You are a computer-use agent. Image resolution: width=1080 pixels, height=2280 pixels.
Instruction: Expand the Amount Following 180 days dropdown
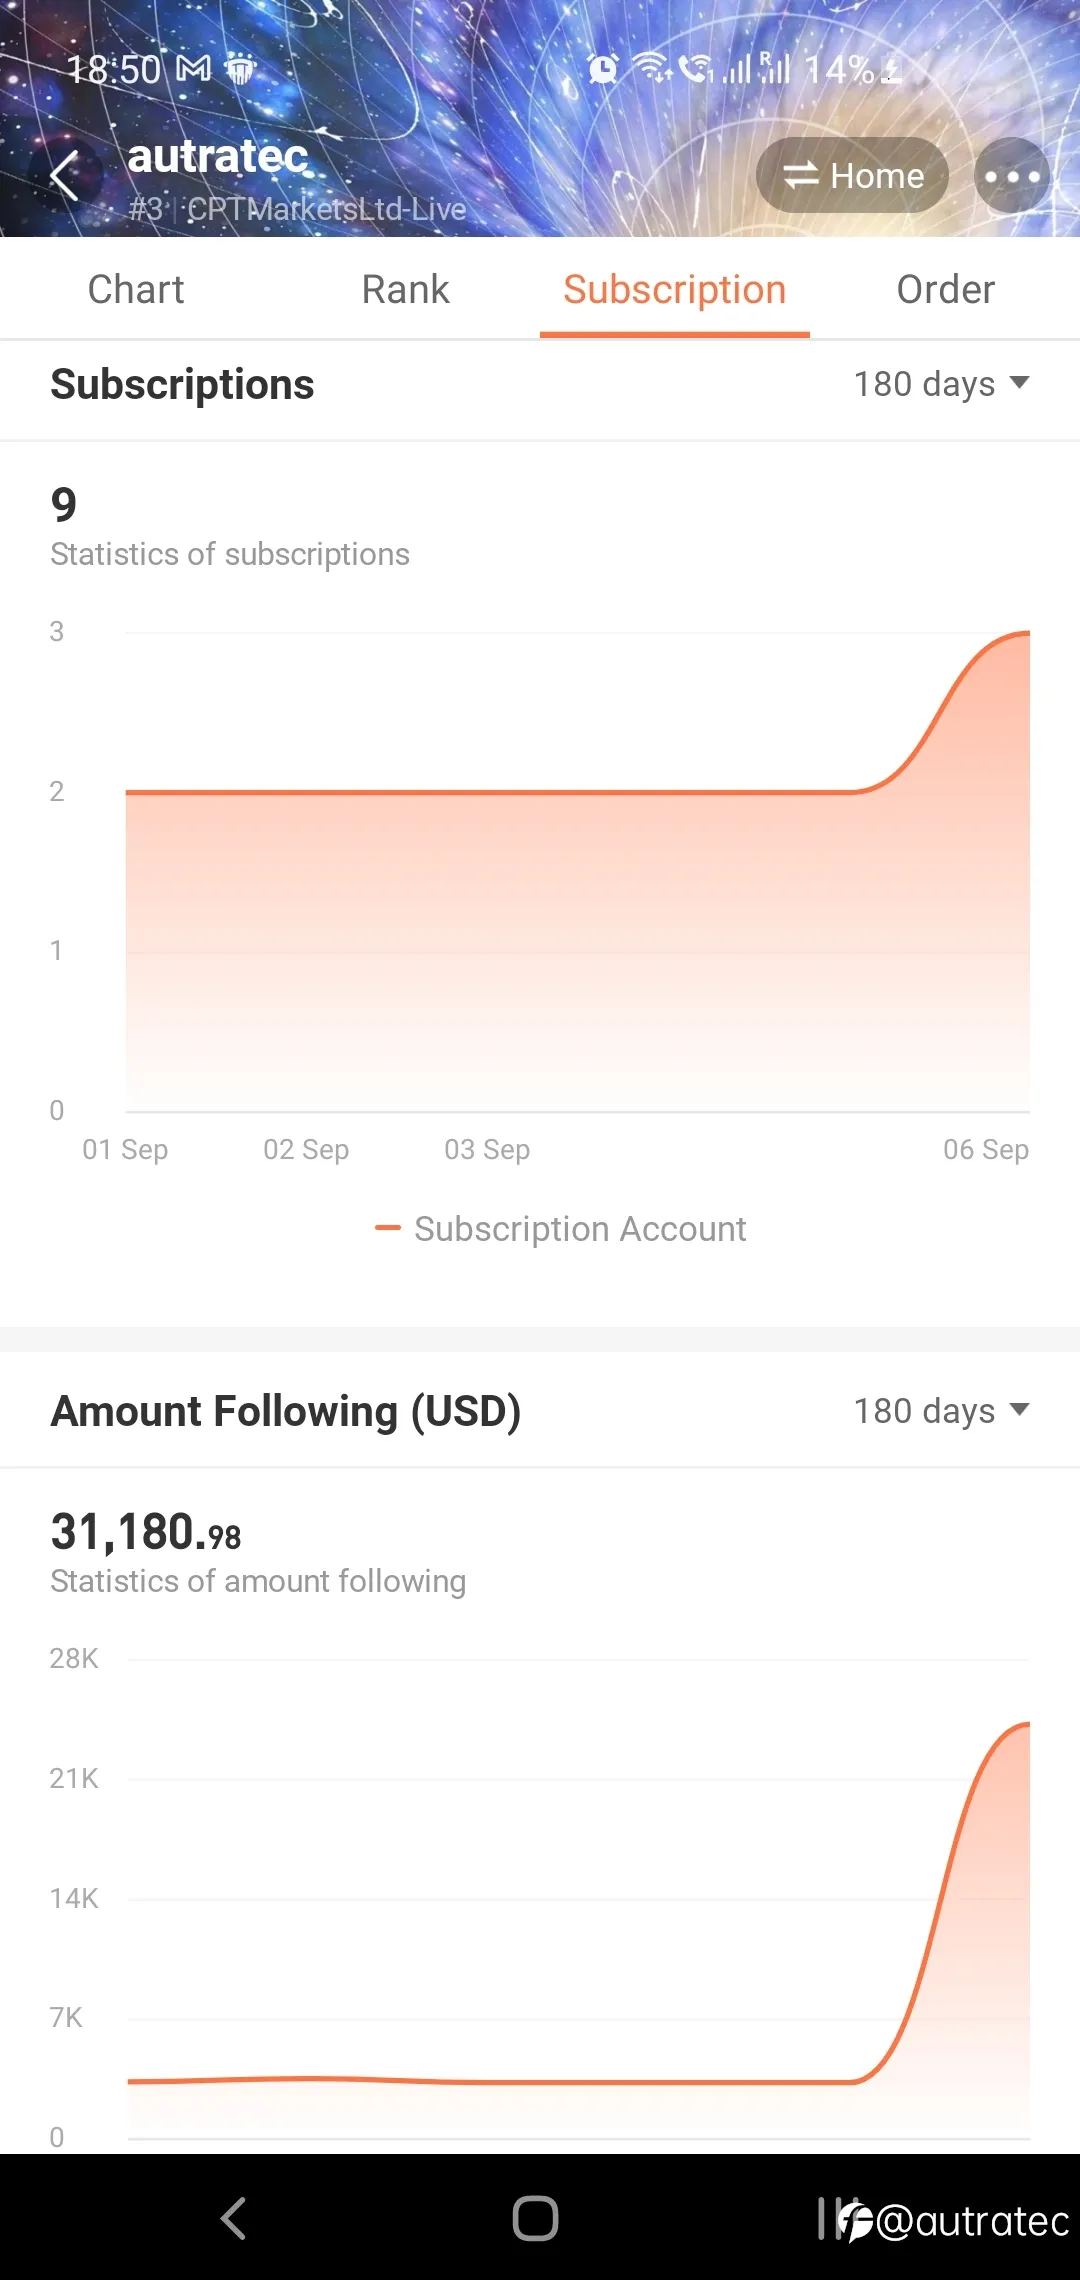[x=941, y=1411]
